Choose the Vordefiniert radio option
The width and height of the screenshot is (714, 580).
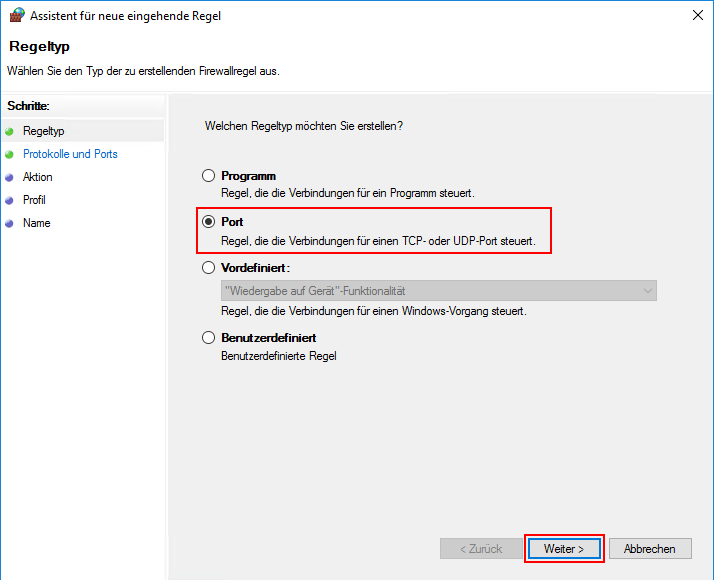click(x=209, y=268)
